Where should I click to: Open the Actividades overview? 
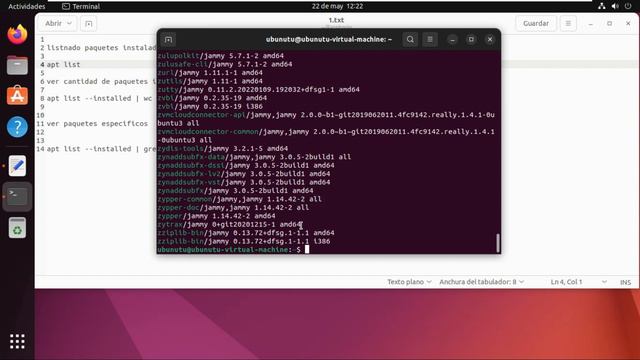tap(27, 6)
